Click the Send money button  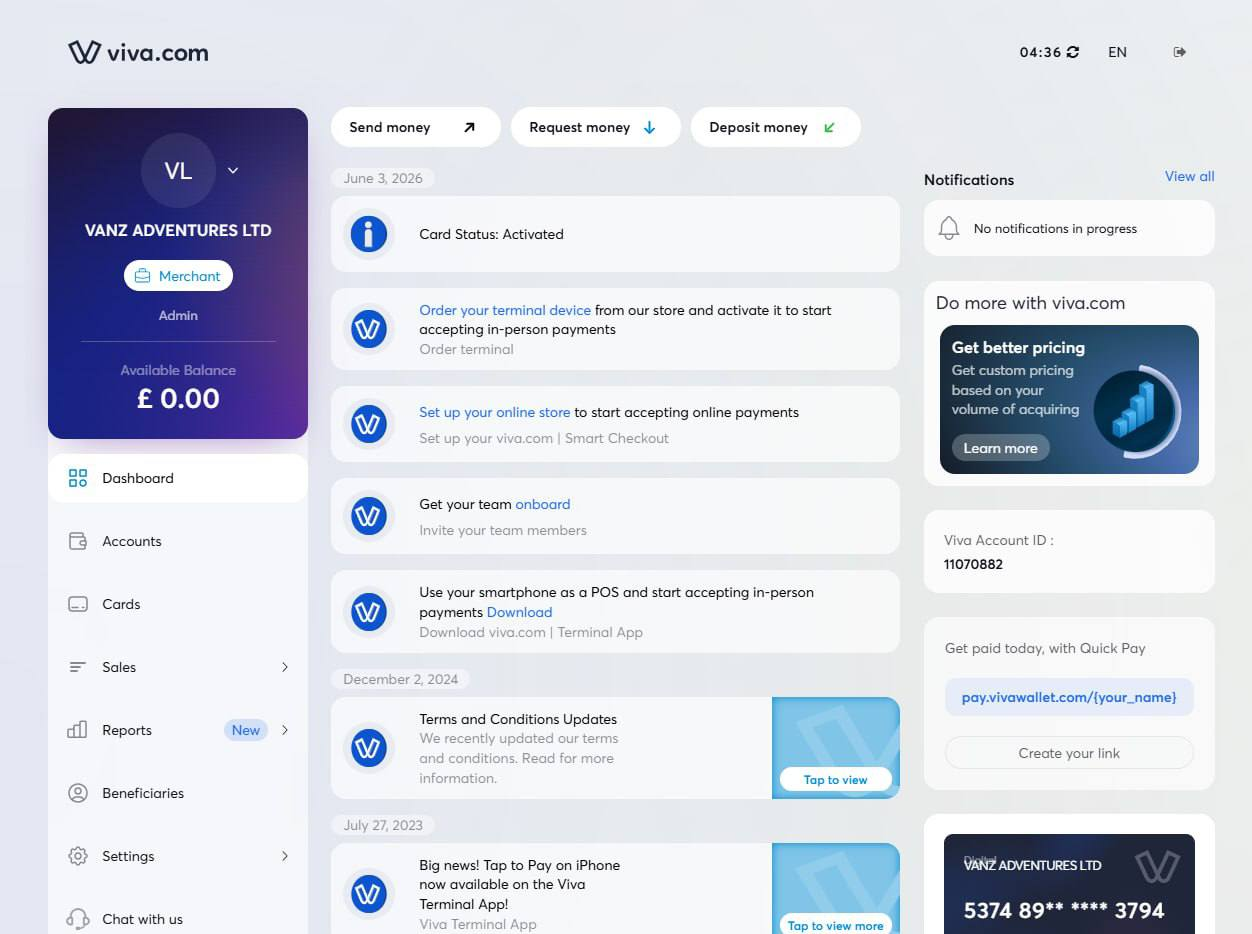click(x=415, y=127)
